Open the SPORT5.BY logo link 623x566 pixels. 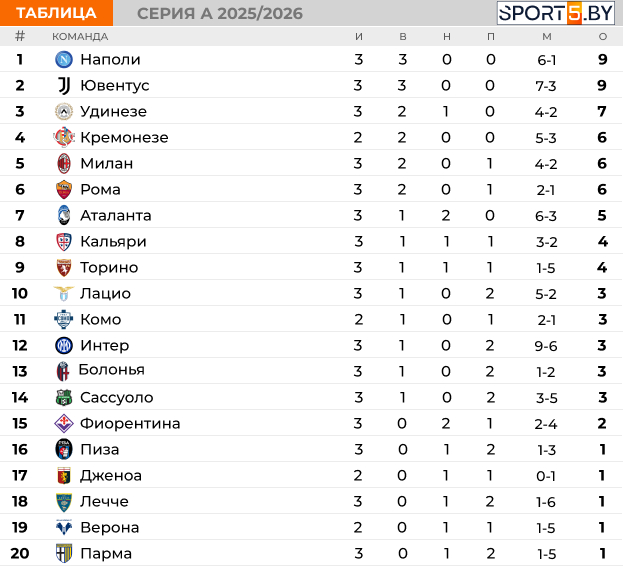[556, 13]
